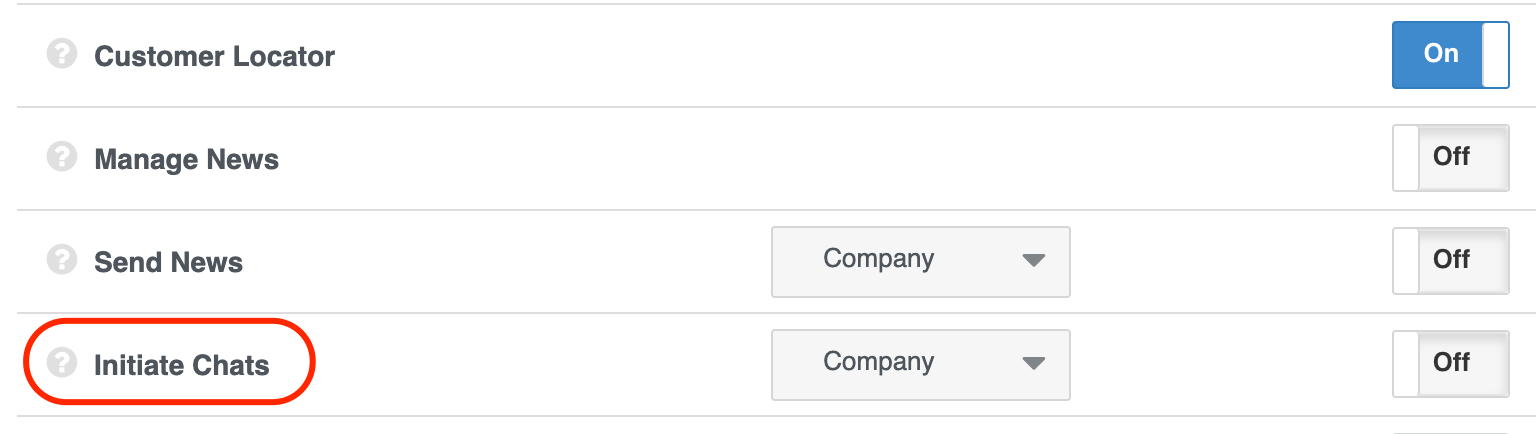
Task: Click the help icon beside Customer Locator
Action: 62,54
